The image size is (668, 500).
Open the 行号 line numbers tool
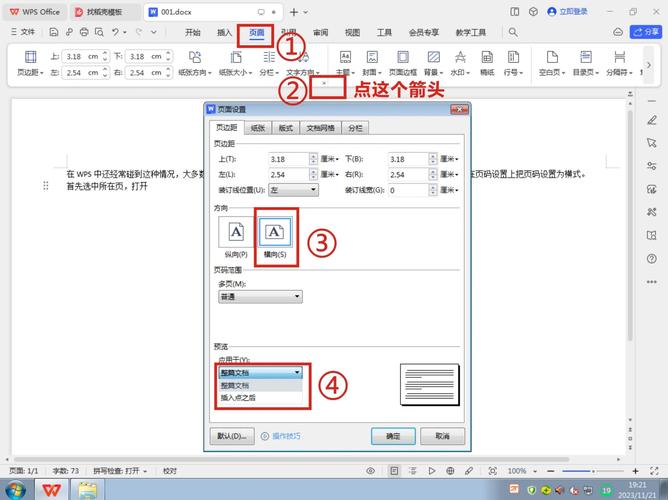coord(513,63)
